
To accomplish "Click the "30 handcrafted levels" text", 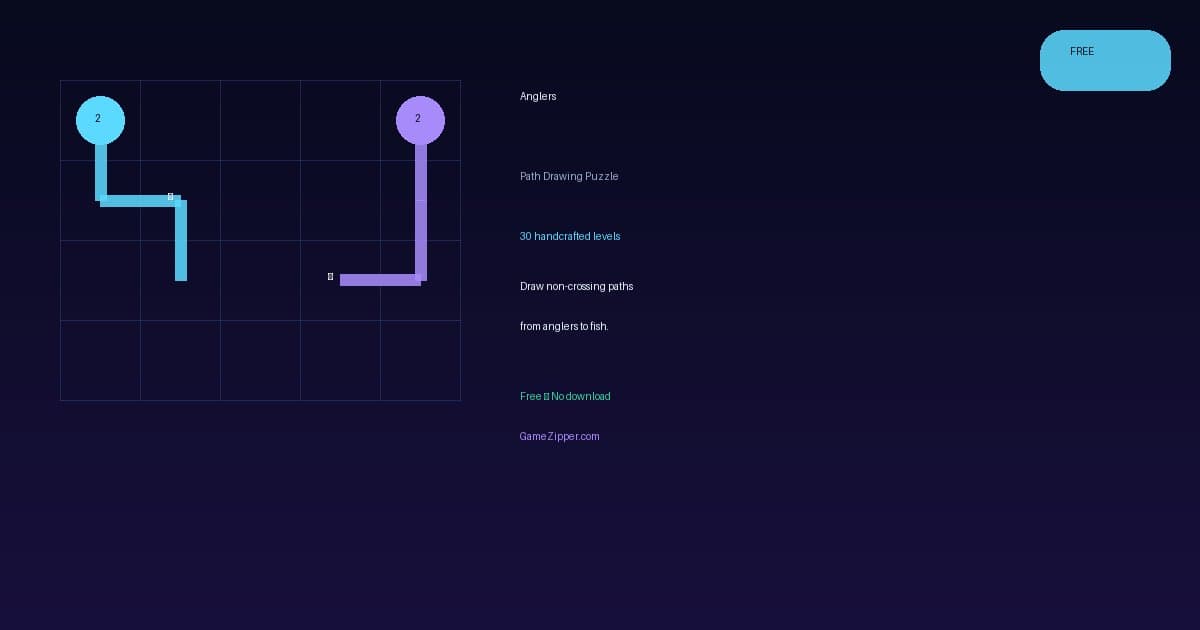I will tap(570, 236).
